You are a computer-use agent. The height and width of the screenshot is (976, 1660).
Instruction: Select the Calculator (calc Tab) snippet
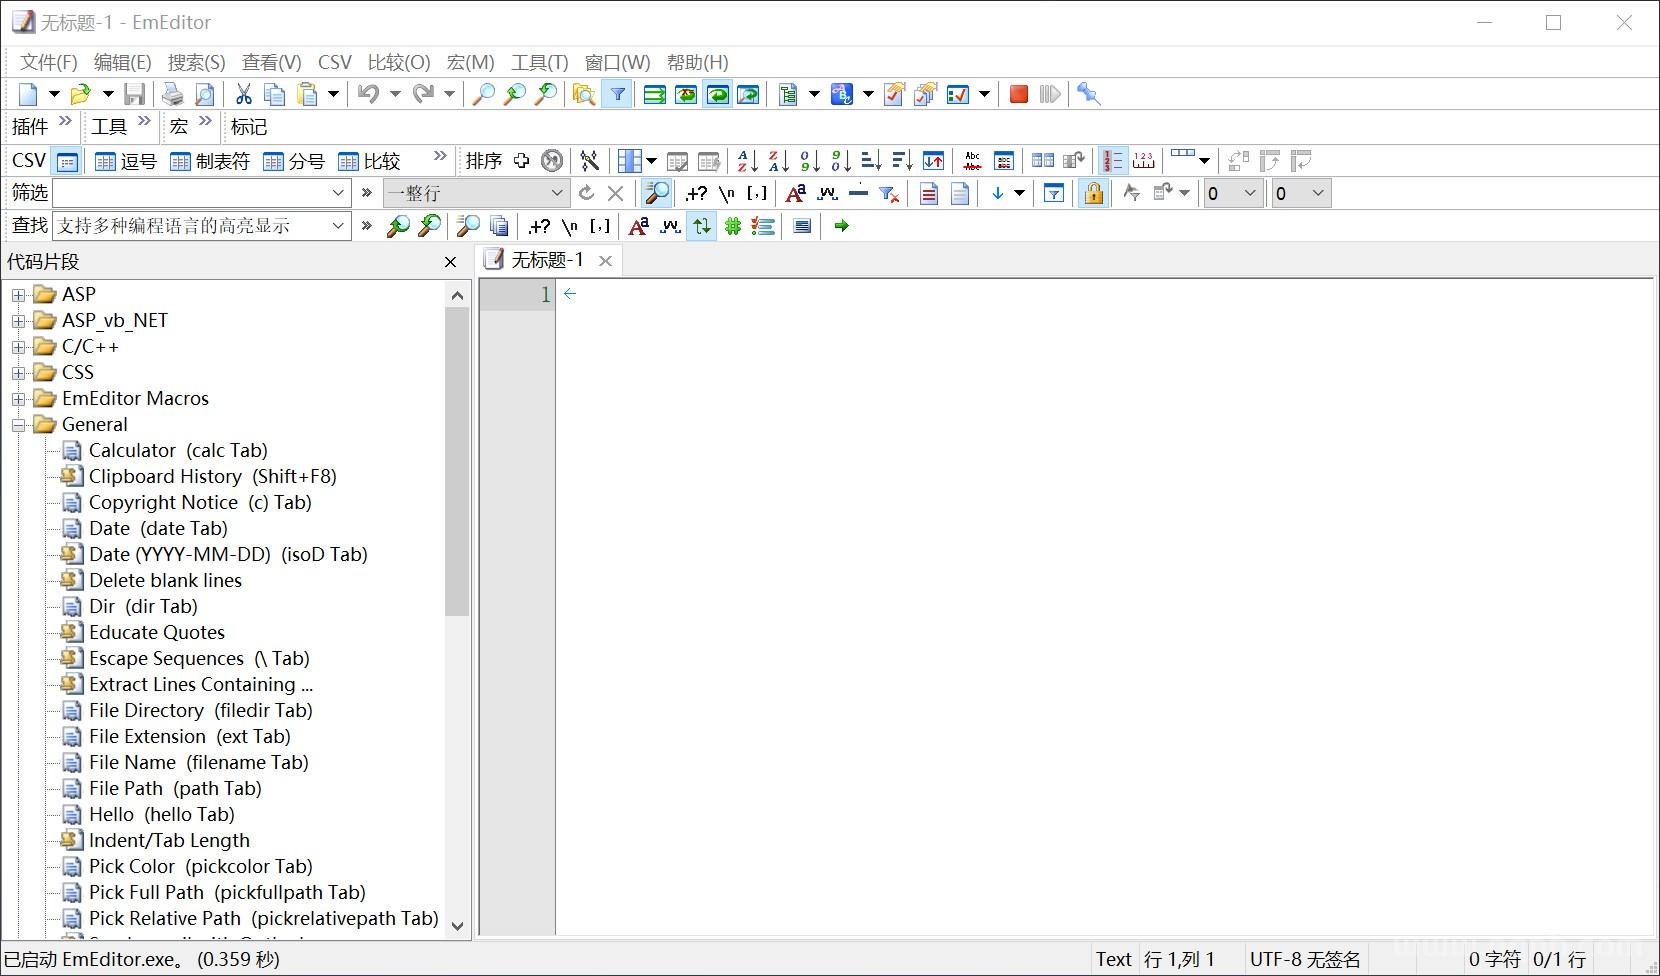[178, 451]
